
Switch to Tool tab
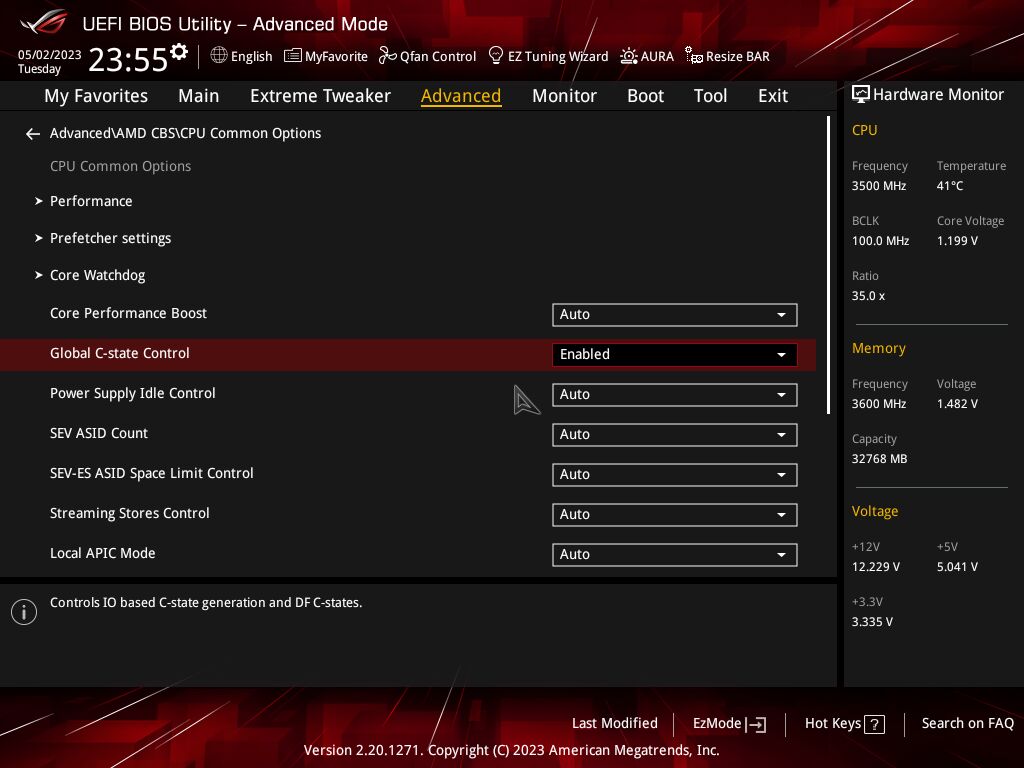[710, 96]
